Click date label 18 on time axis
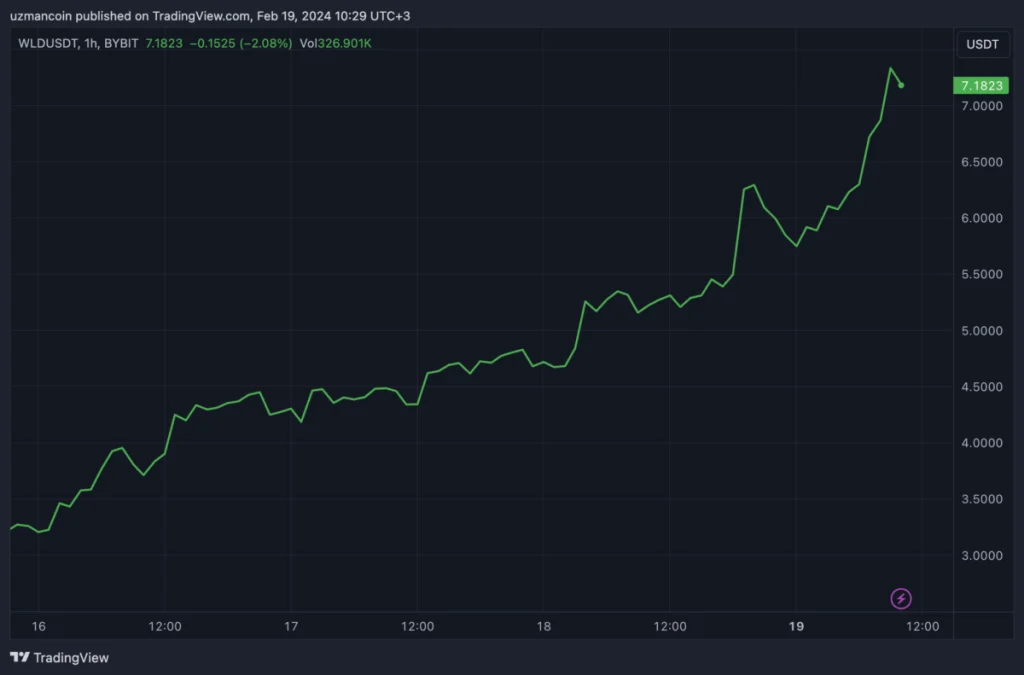Viewport: 1024px width, 675px height. coord(544,627)
